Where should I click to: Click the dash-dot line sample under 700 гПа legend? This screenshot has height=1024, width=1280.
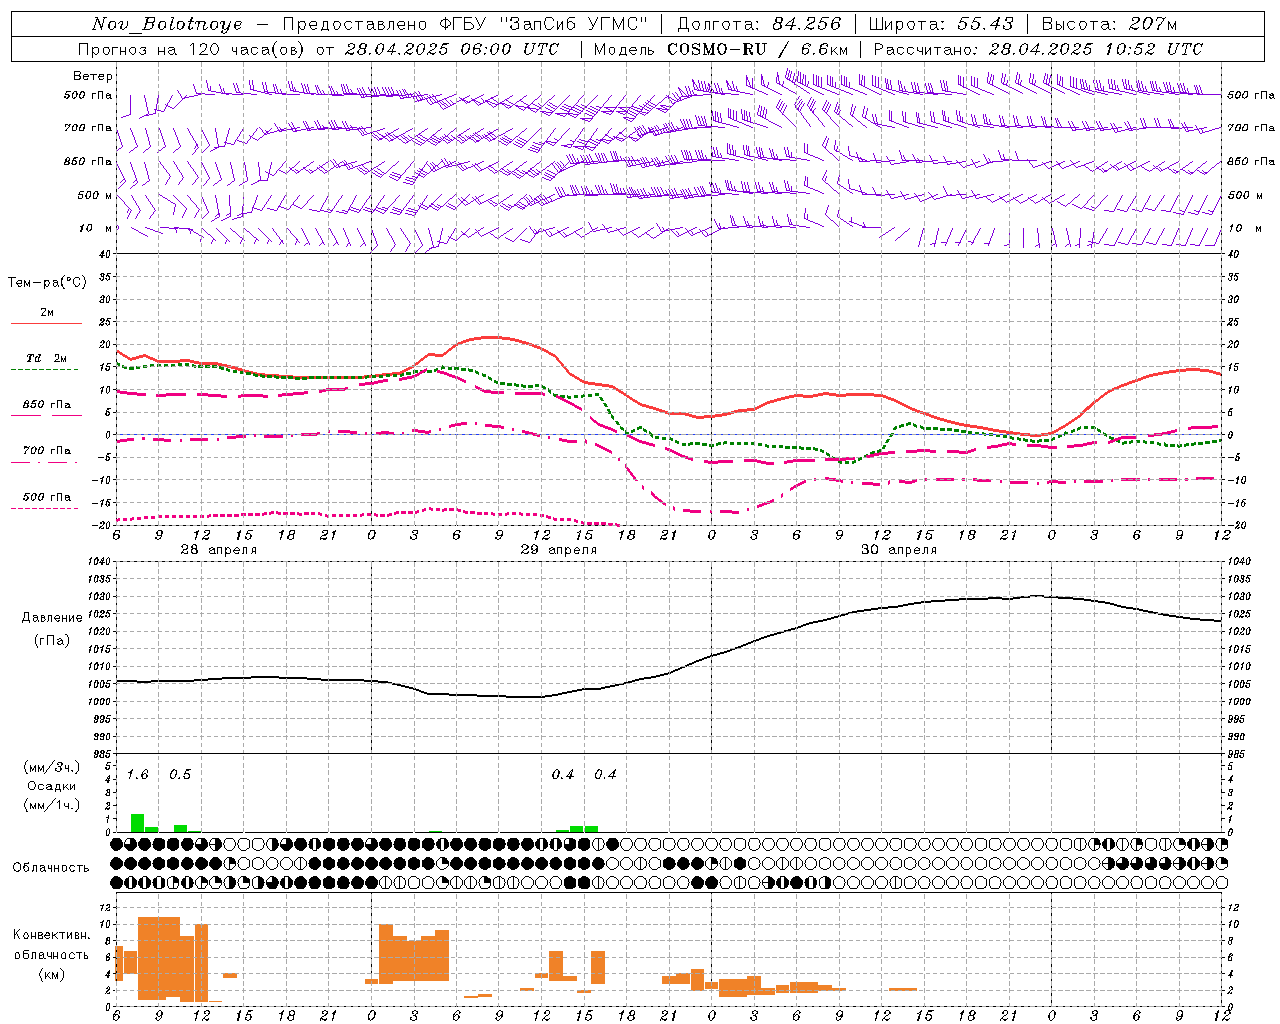[44, 463]
